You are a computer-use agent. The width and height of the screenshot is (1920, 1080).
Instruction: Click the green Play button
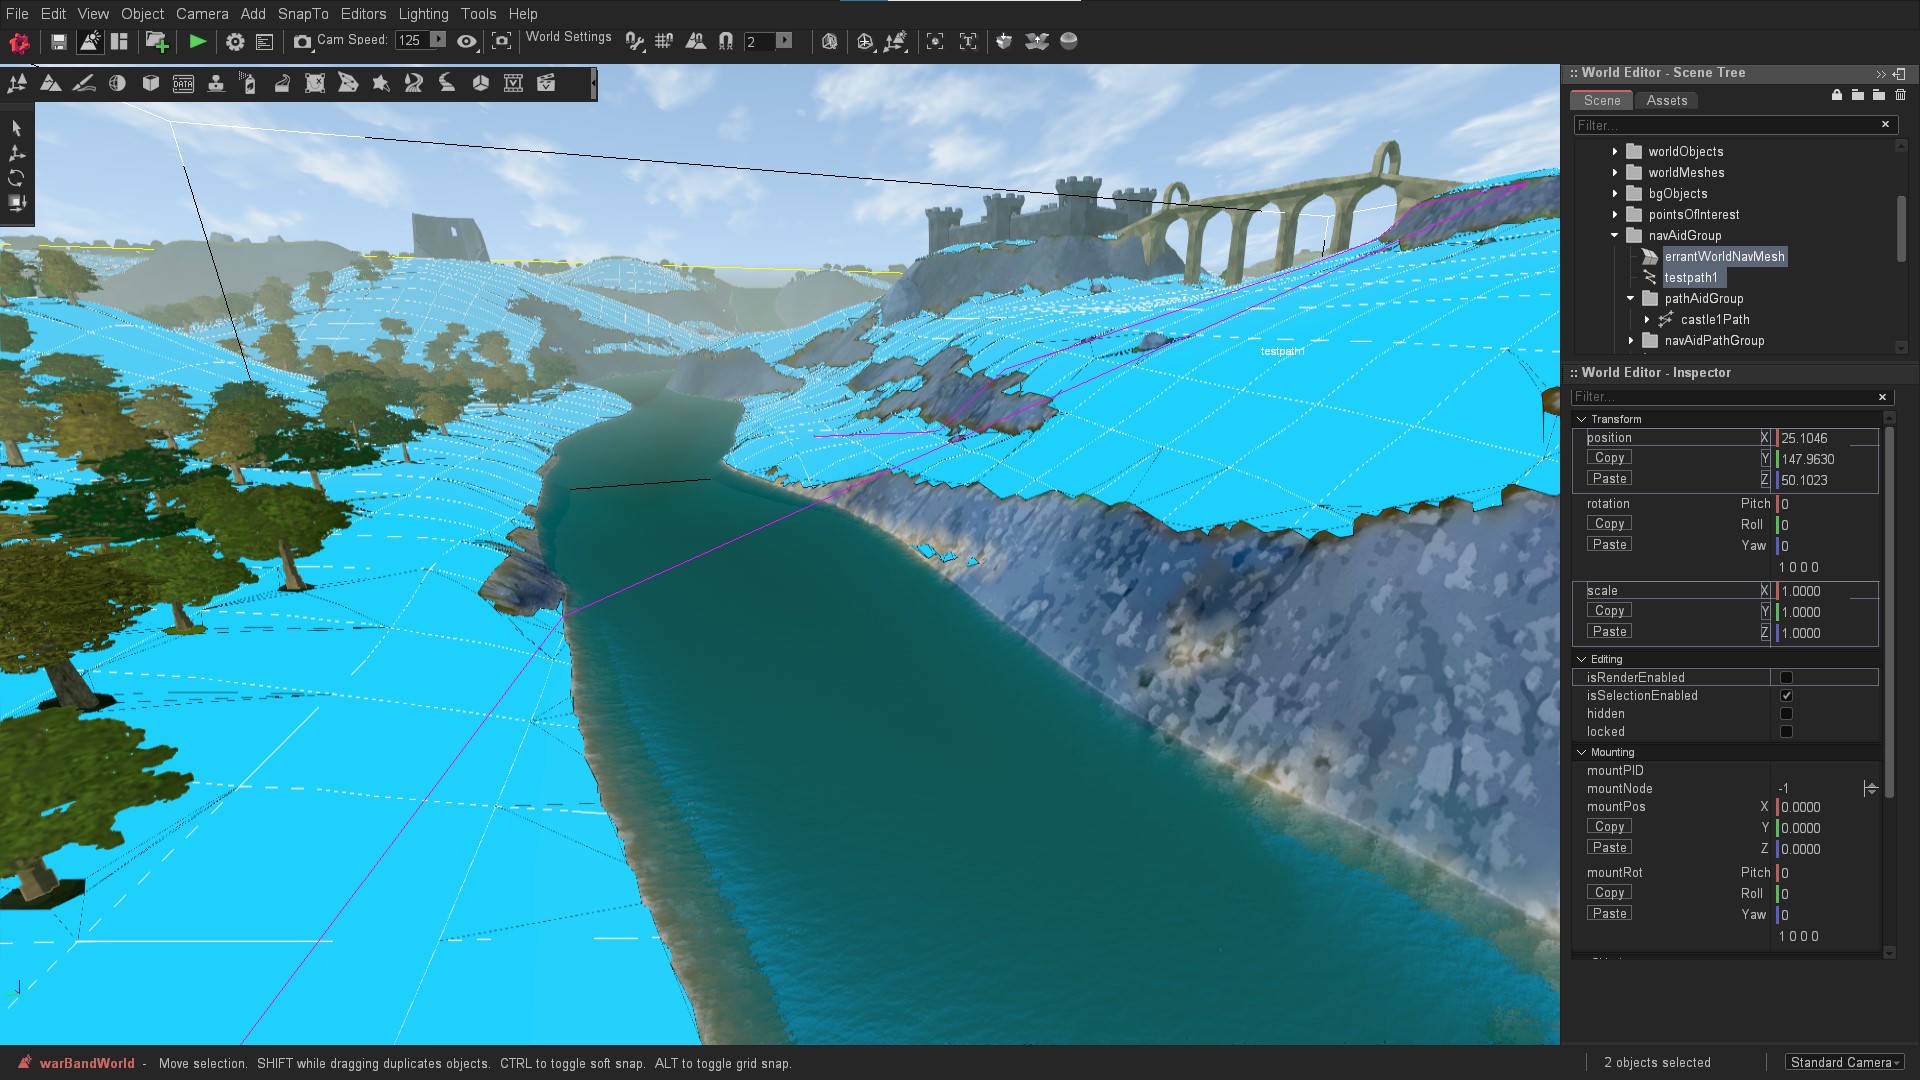tap(197, 41)
